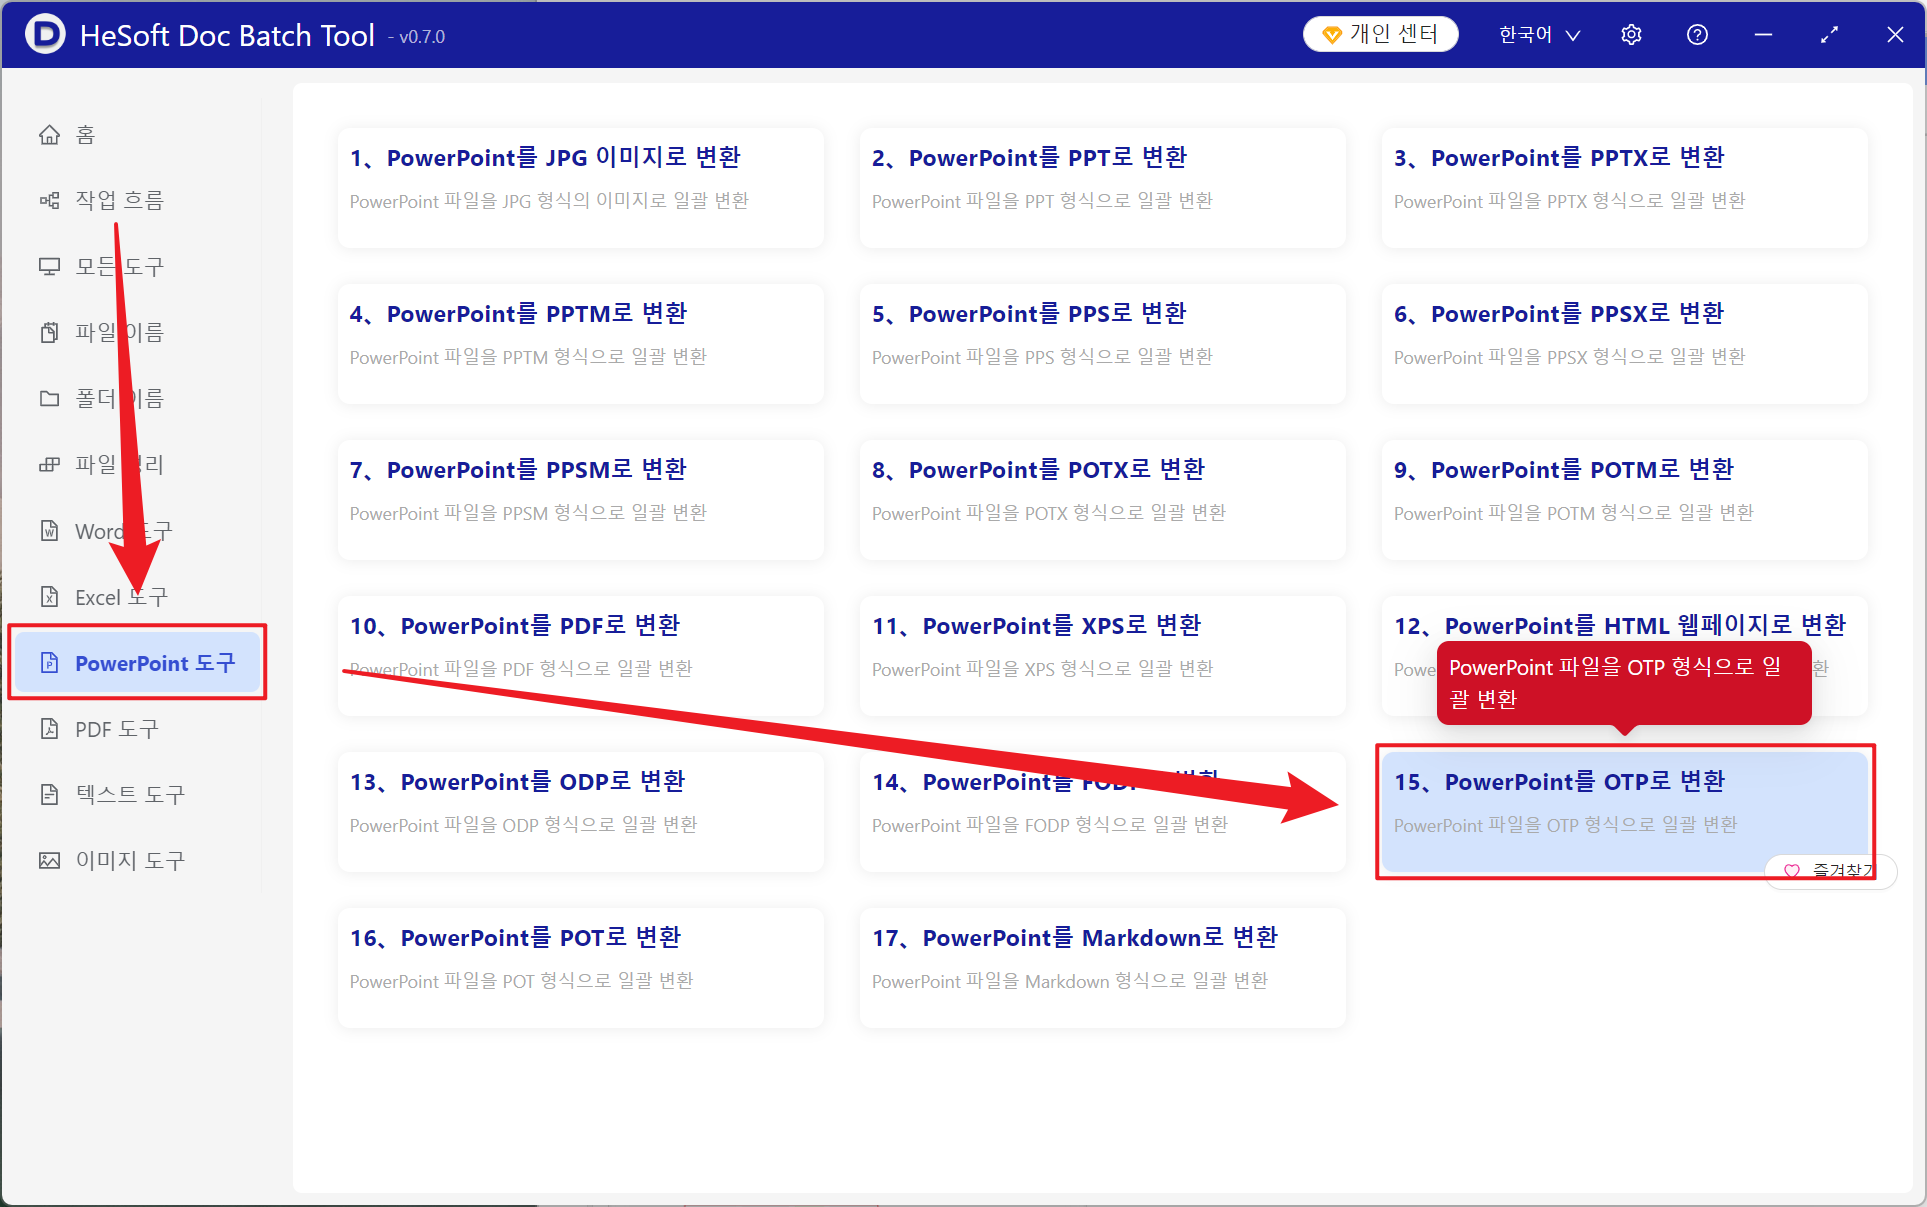Choose the PowerPoint를 POTM로 변환 card

coord(1624,499)
